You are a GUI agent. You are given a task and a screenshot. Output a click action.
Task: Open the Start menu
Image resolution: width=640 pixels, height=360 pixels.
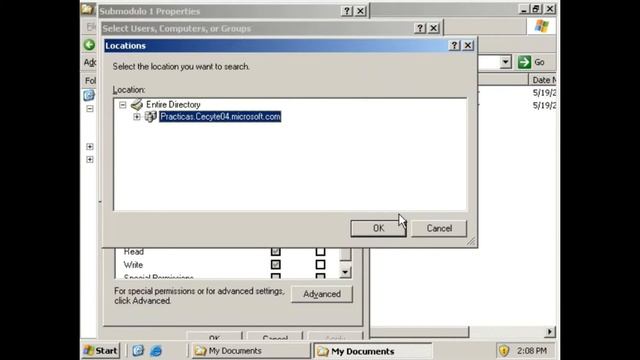[101, 351]
